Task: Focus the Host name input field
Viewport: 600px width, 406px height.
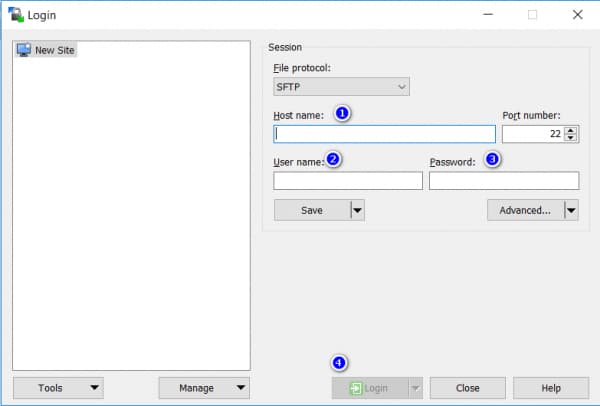Action: coord(385,134)
